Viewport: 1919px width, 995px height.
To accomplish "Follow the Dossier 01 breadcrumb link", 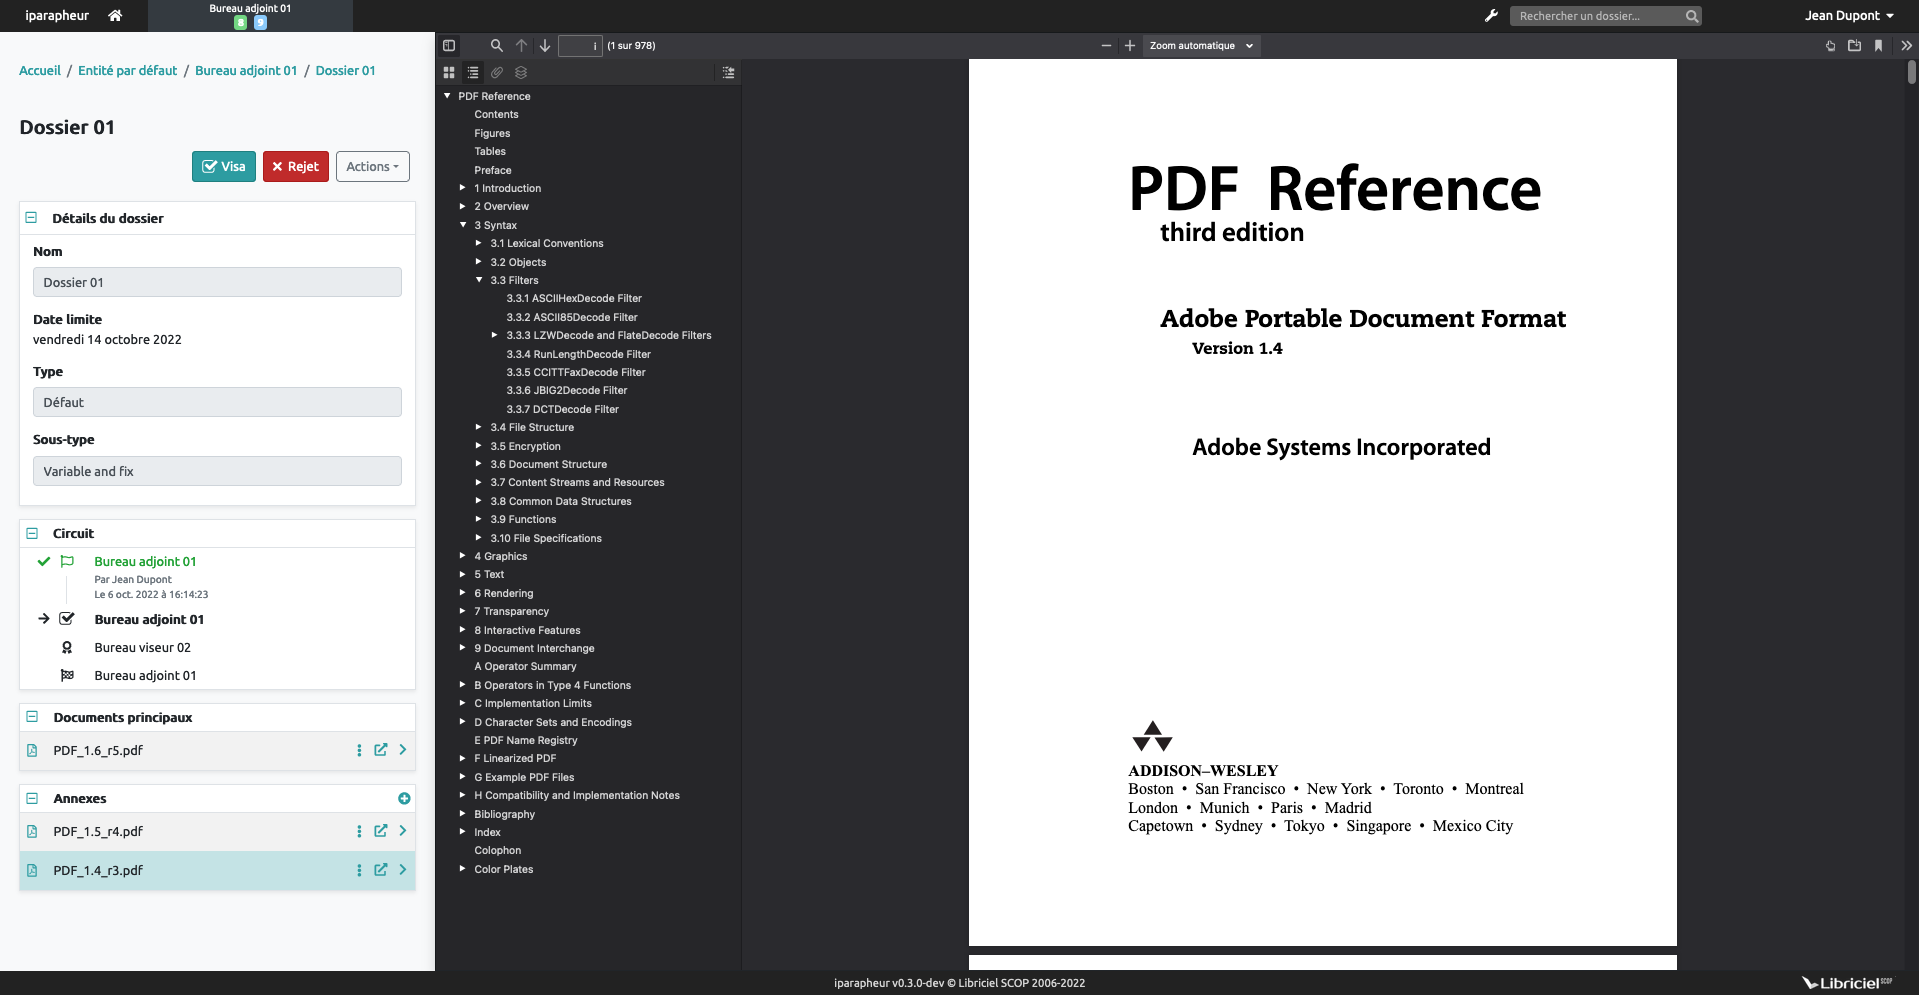I will (345, 70).
